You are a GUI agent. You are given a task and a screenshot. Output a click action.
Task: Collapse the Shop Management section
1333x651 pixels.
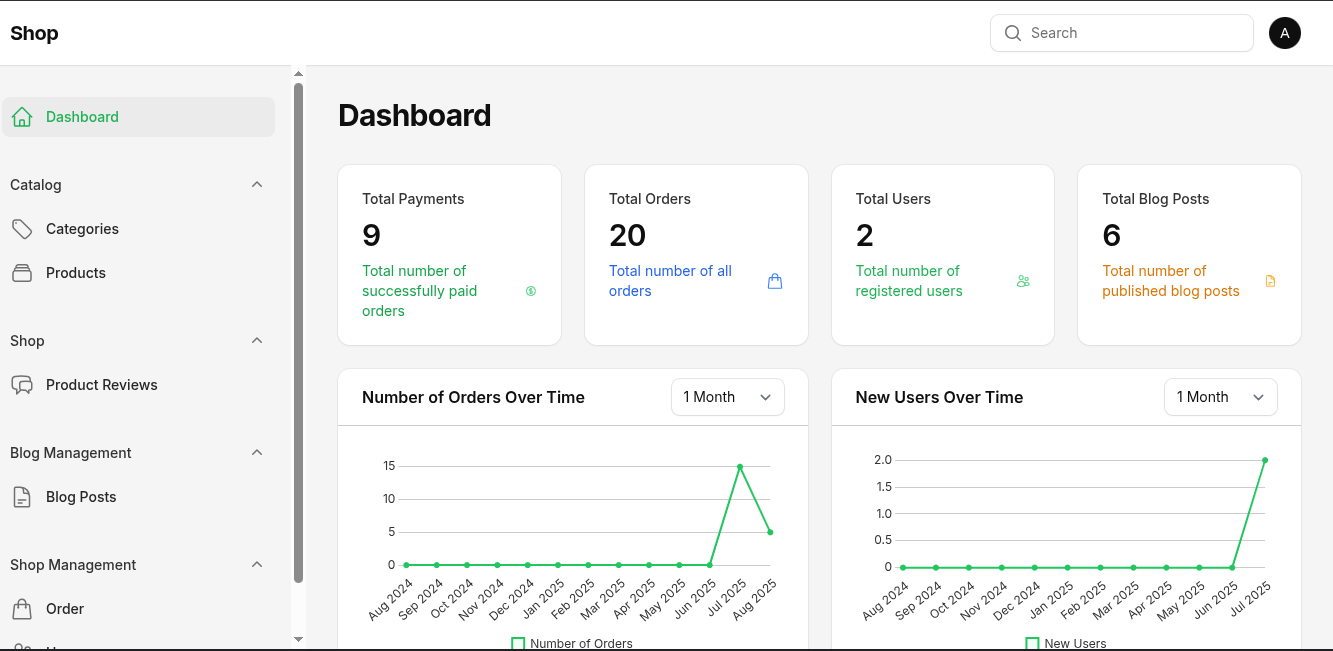point(257,565)
